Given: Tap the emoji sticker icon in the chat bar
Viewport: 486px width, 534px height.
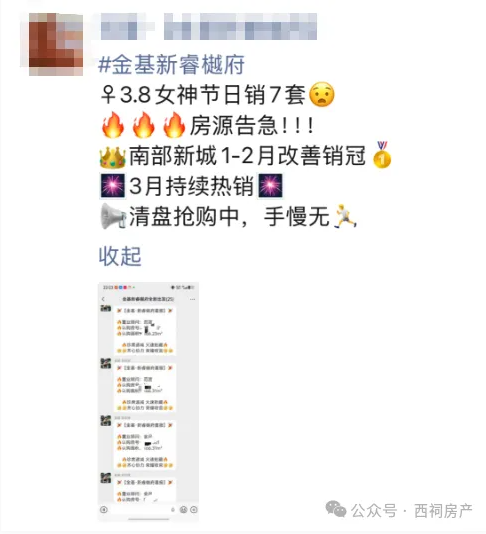Looking at the screenshot, I should 184,510.
